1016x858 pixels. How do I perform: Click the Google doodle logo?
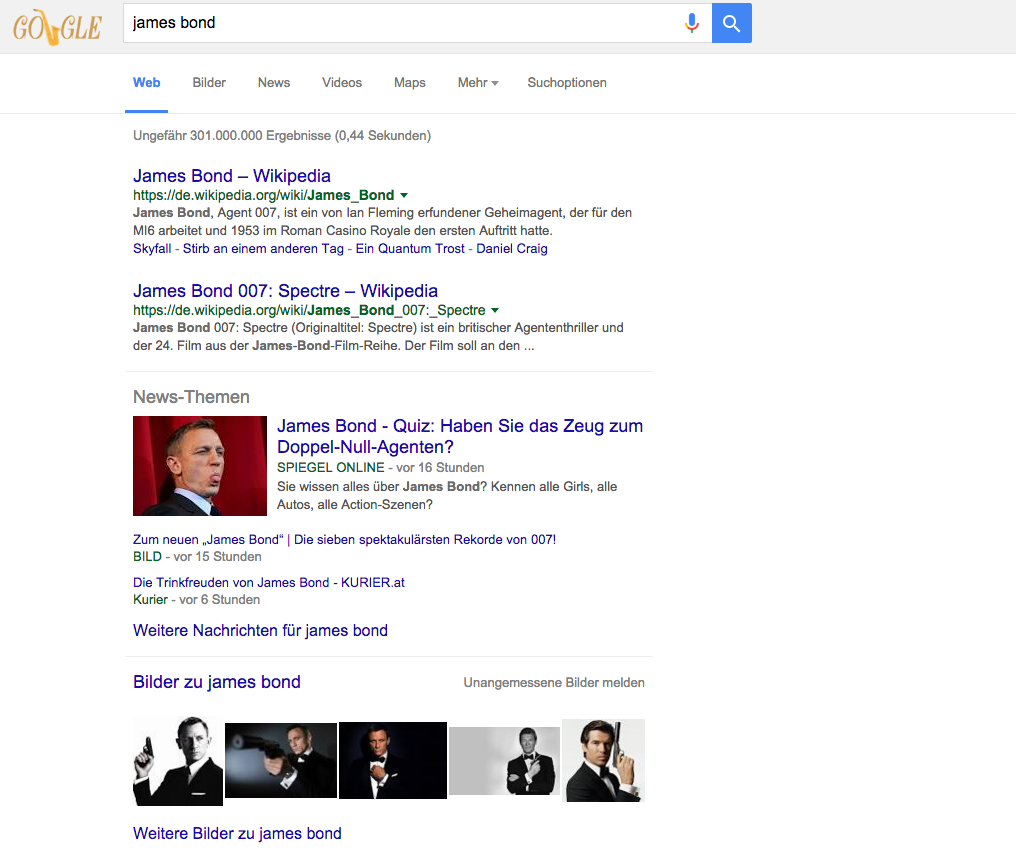[57, 27]
